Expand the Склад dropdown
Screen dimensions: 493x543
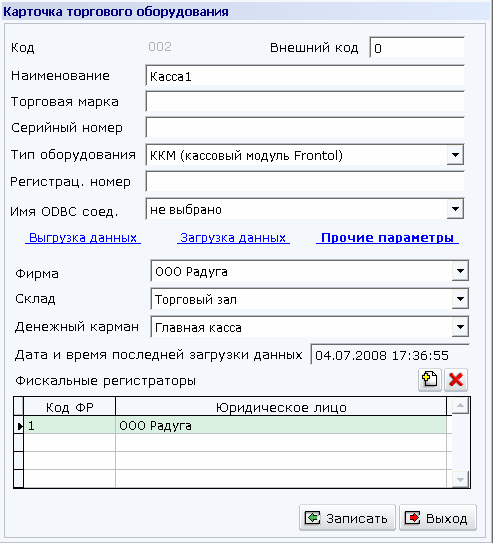[x=460, y=299]
